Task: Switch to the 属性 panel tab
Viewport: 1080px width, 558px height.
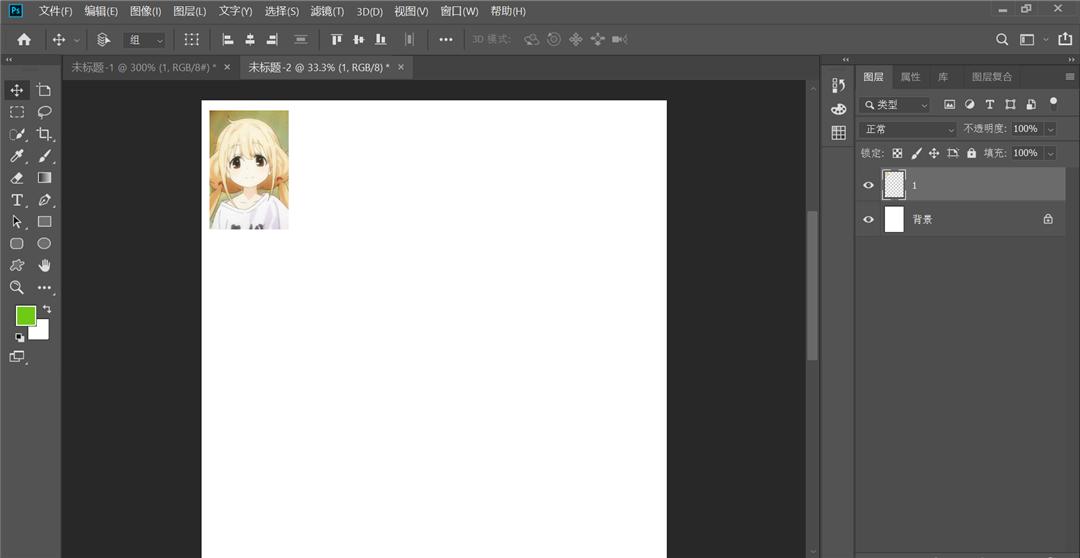Action: tap(910, 77)
